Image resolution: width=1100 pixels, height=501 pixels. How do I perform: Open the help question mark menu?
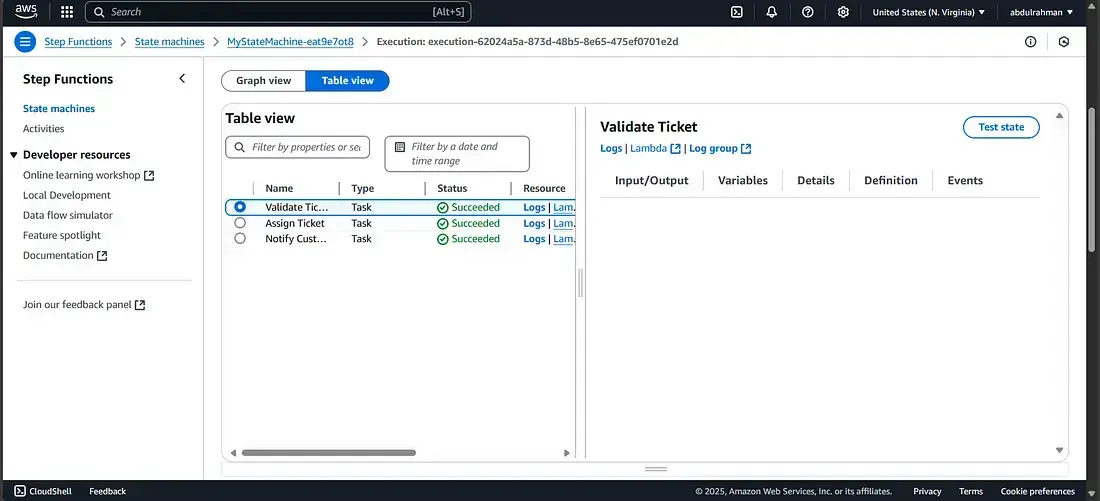807,12
